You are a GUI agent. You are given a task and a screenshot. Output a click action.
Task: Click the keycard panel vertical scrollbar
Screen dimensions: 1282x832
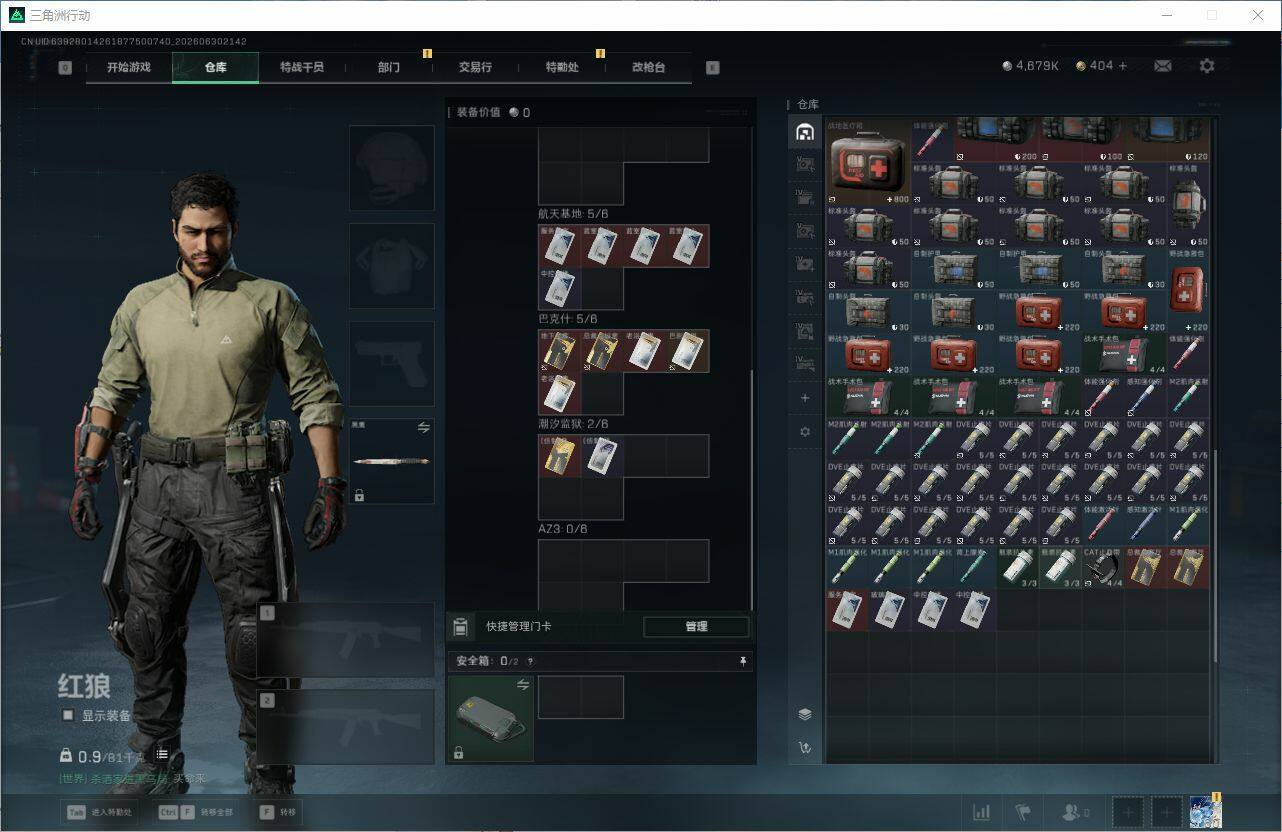[x=752, y=490]
